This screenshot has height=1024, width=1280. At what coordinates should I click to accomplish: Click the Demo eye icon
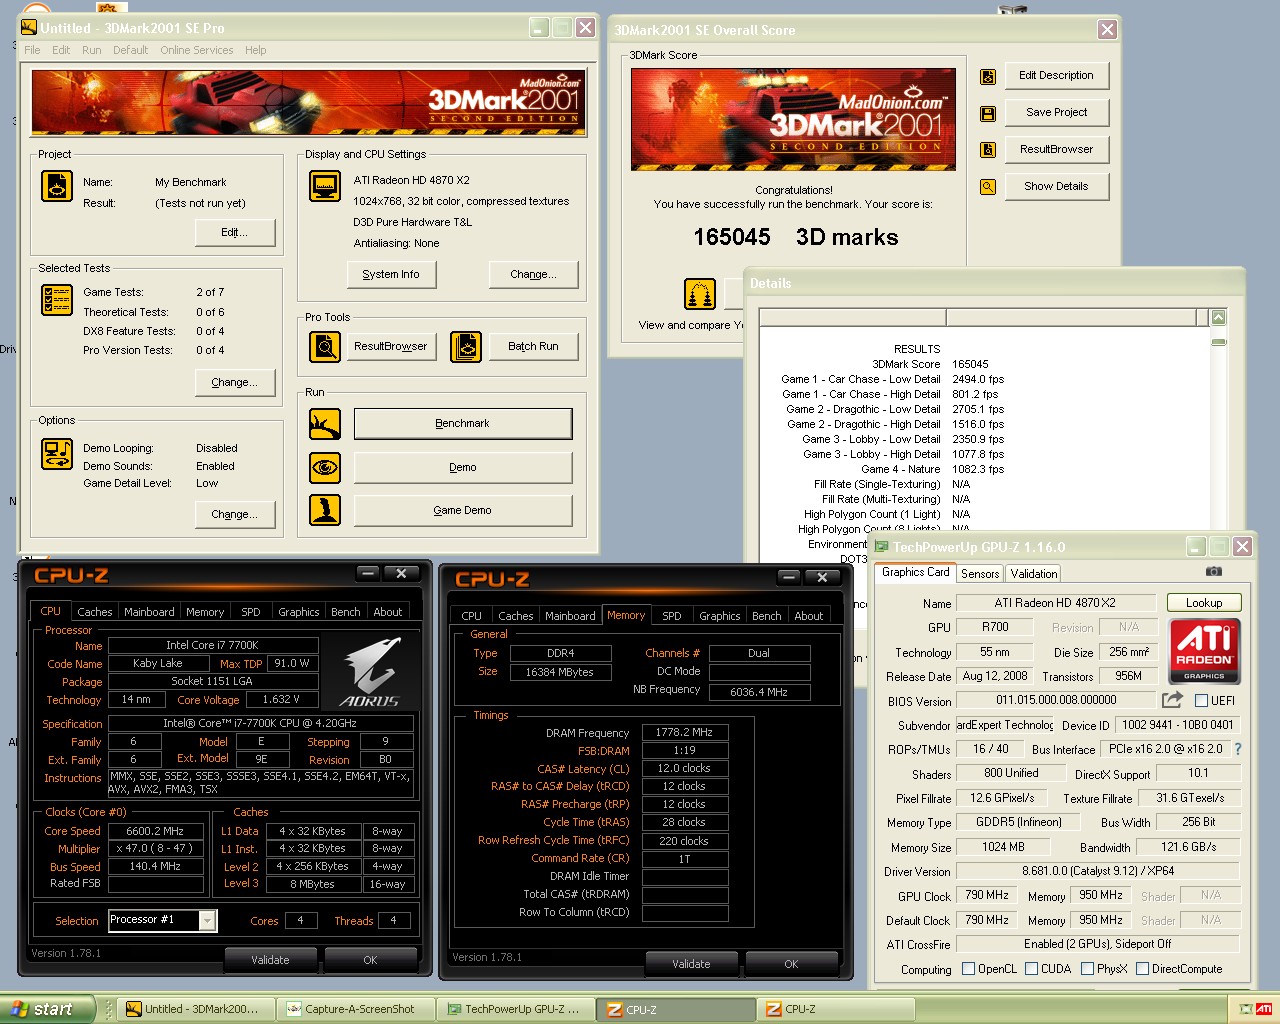click(325, 467)
